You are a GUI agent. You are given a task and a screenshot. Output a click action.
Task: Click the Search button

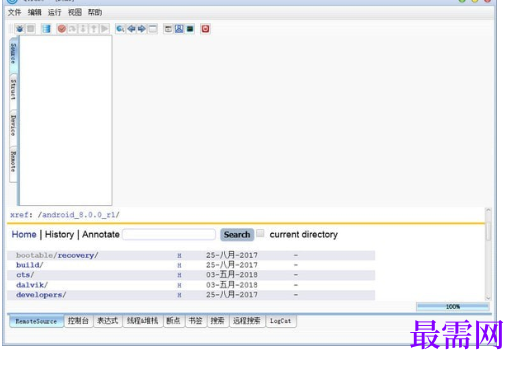tap(237, 235)
